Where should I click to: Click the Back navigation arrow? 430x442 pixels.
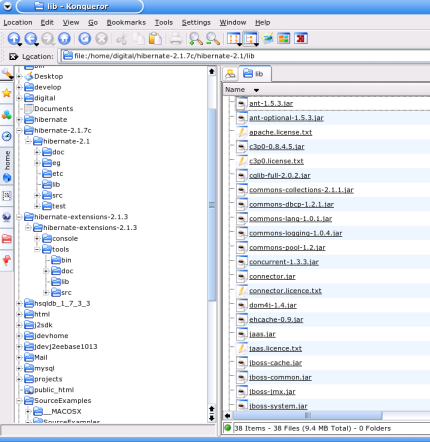click(31, 38)
